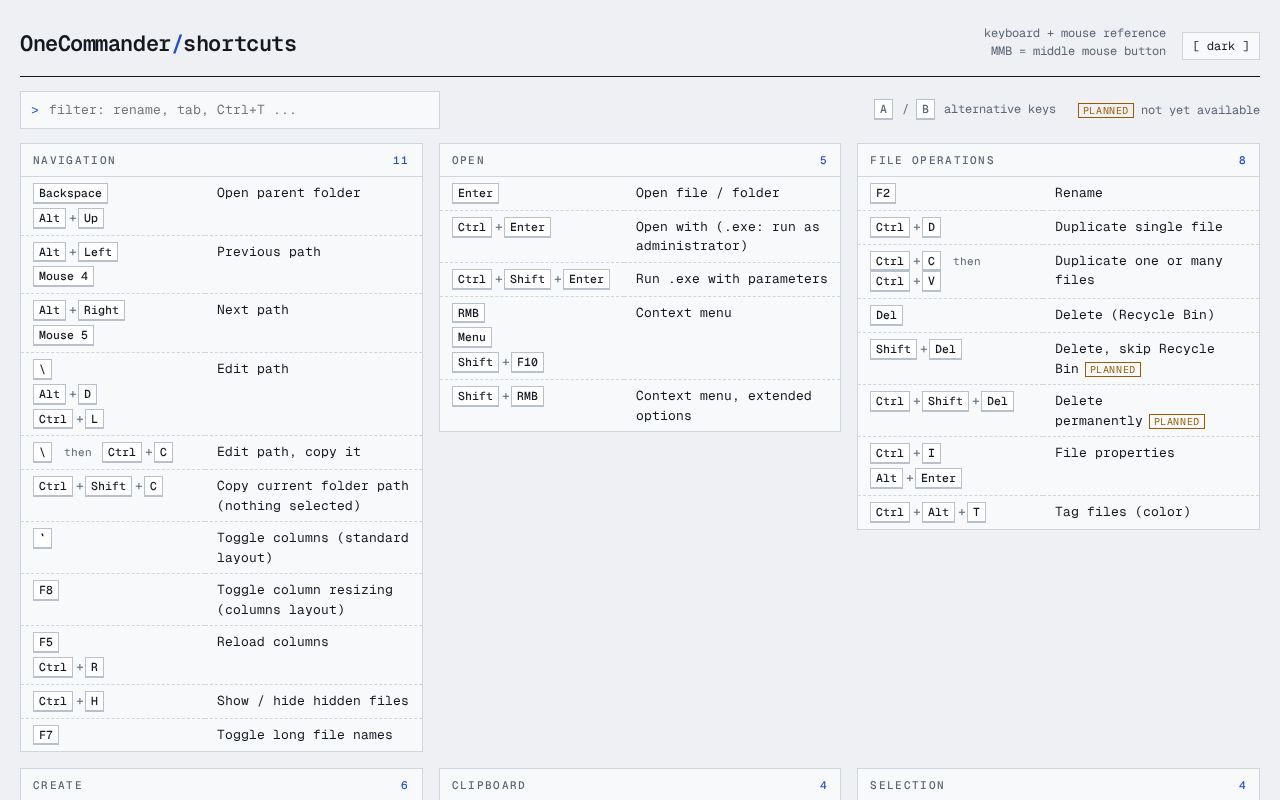Click "Duplicate single file" description
Image resolution: width=1280 pixels, height=800 pixels.
(x=1139, y=227)
